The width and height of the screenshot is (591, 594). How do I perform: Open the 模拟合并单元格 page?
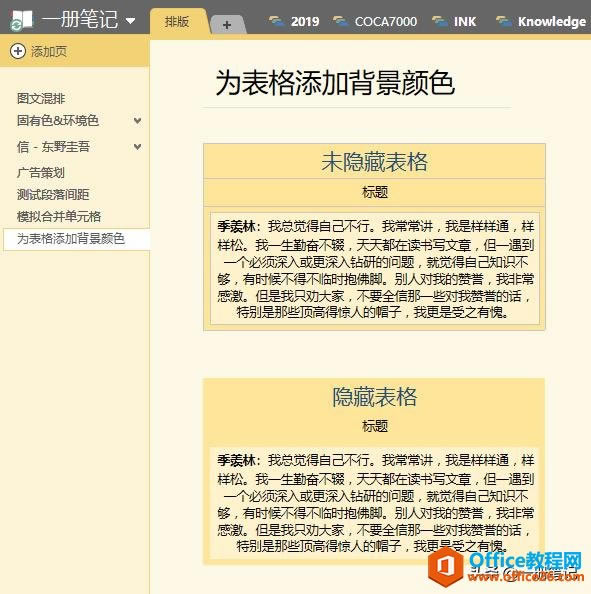point(59,217)
